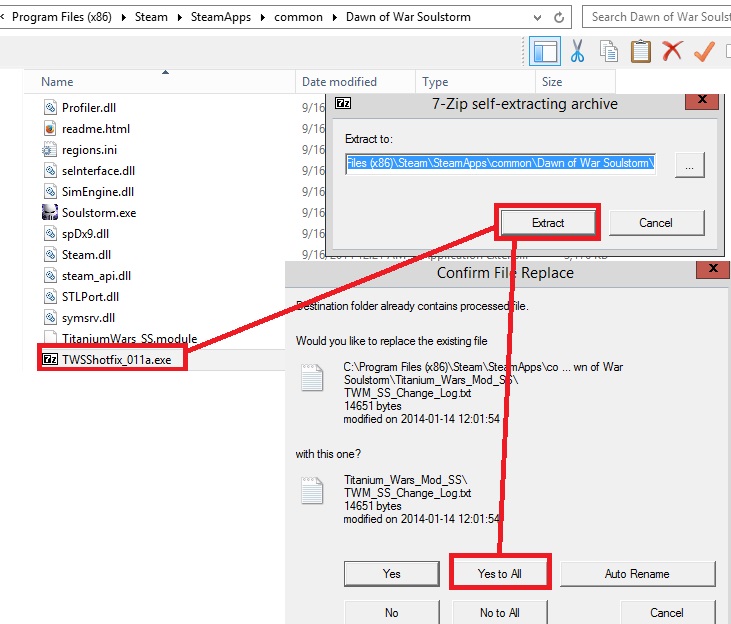
Task: Select STLPort.dll file
Action: (x=90, y=297)
